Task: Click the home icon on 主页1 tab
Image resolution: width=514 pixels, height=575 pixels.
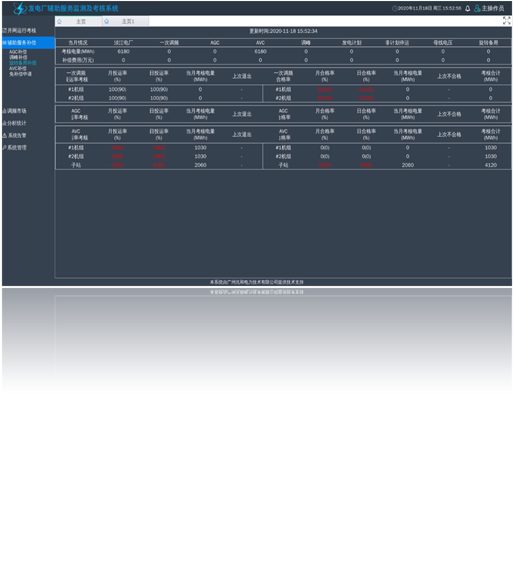Action: (106, 22)
